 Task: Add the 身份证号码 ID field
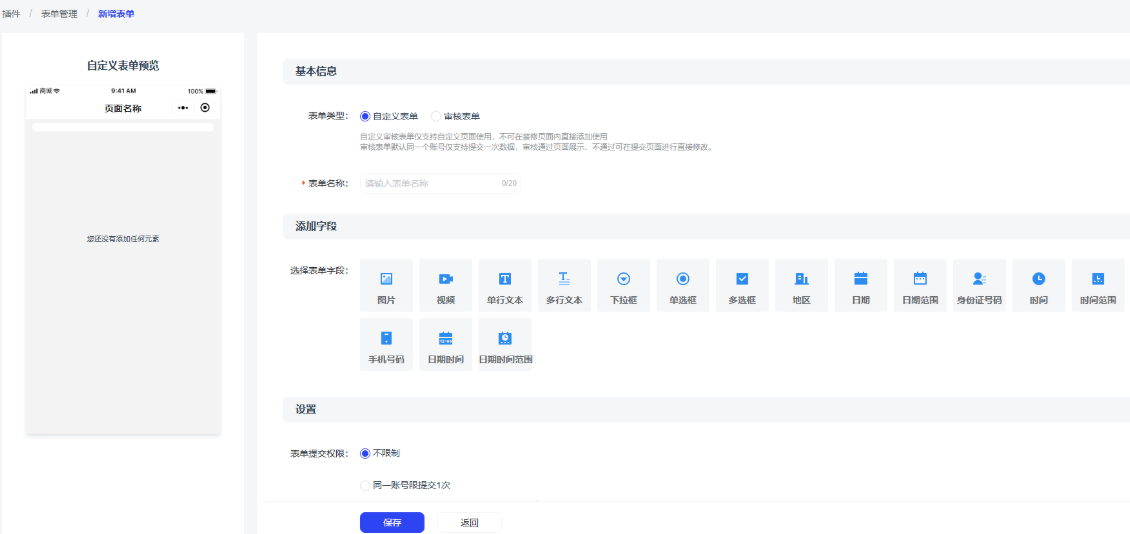979,285
